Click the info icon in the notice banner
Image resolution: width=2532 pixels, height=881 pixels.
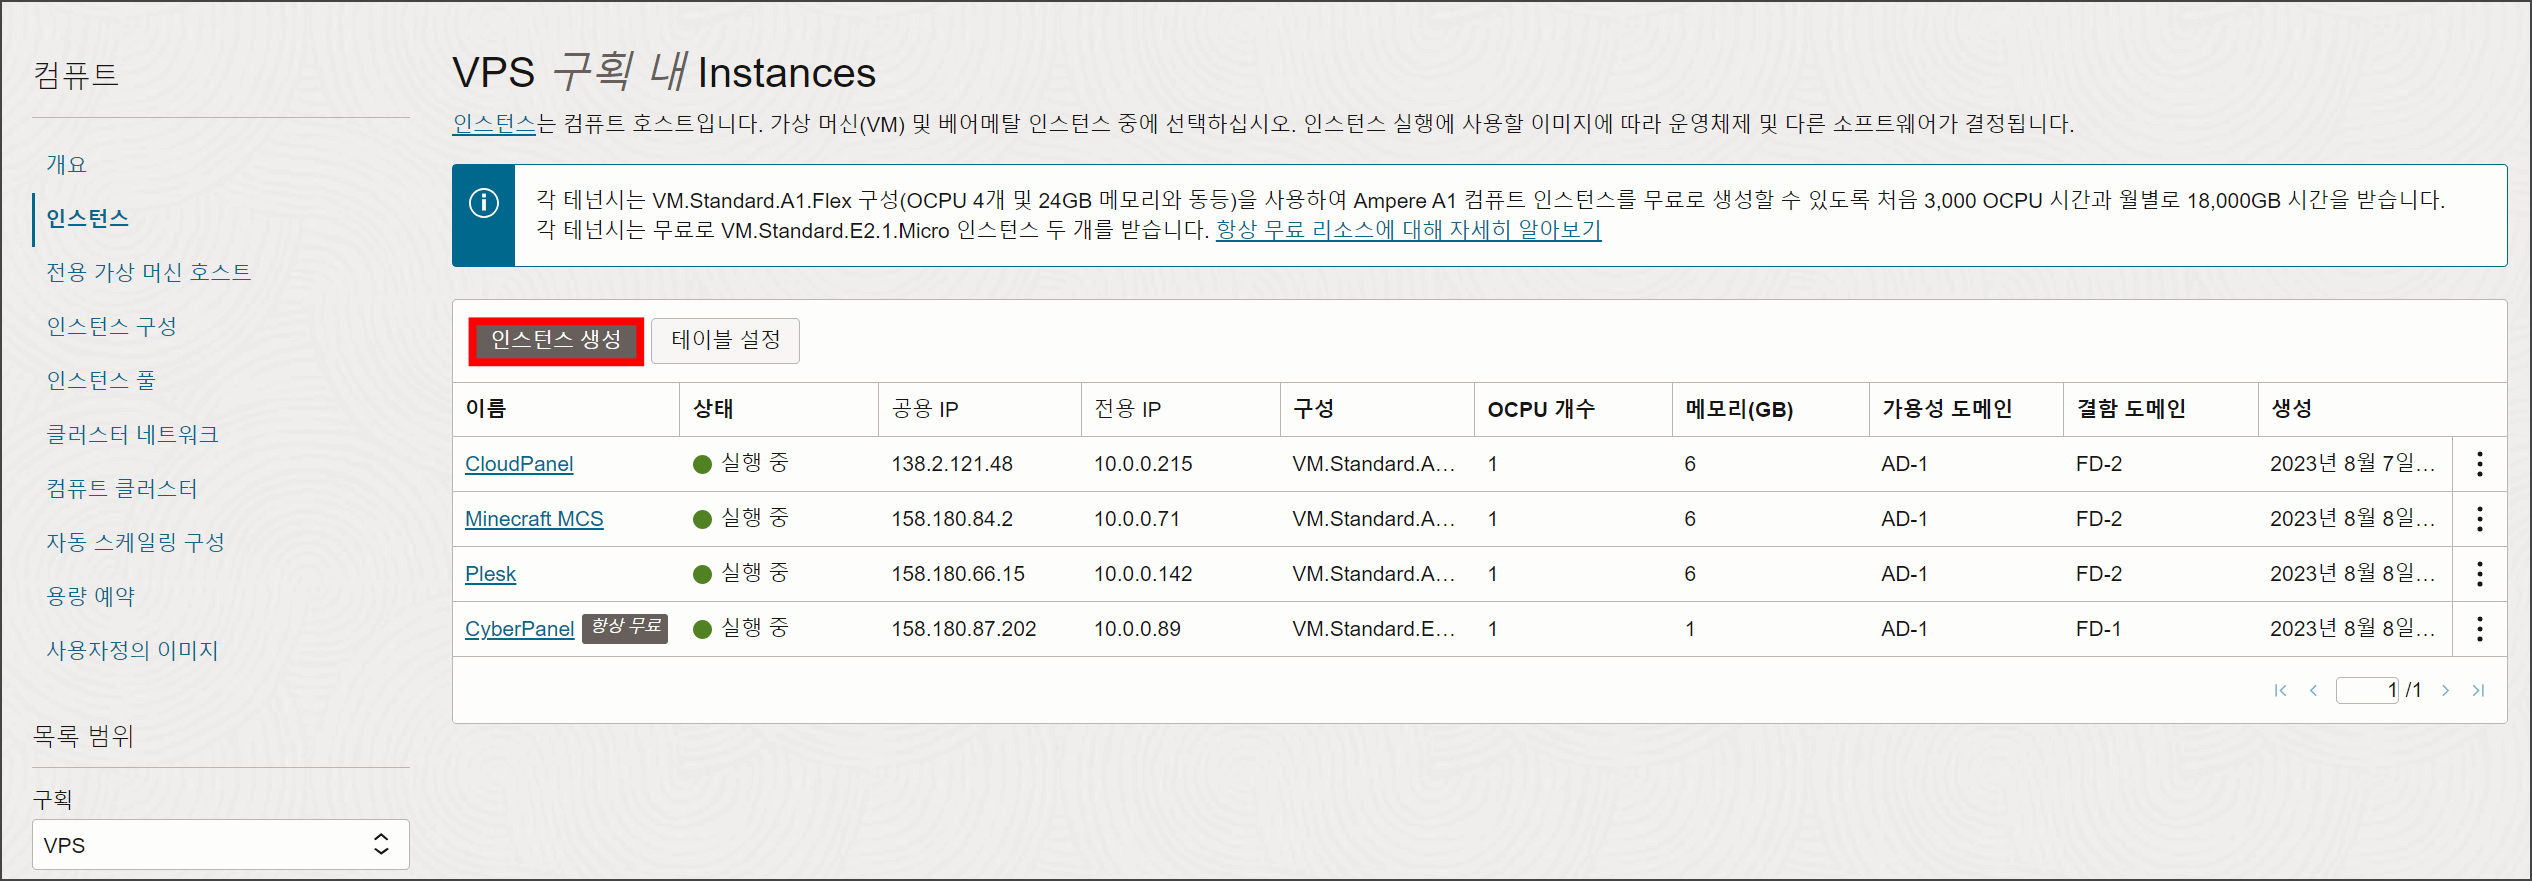point(484,203)
